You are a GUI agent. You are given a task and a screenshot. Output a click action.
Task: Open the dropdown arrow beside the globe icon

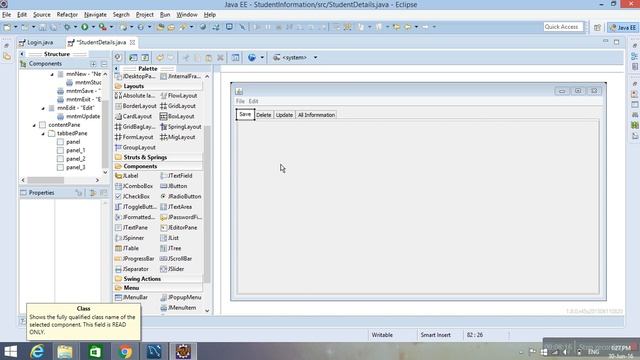point(262,58)
